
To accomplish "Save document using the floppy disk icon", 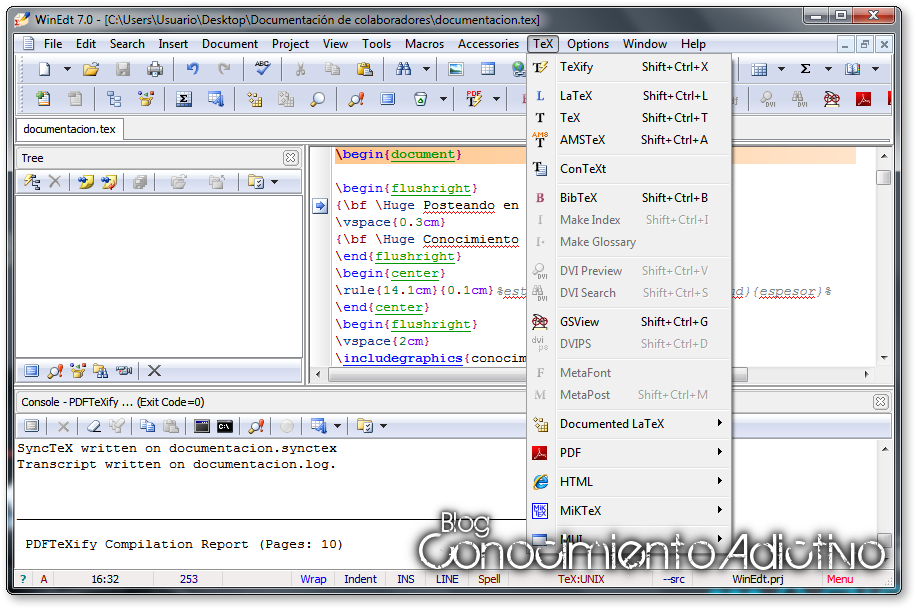I will (123, 69).
